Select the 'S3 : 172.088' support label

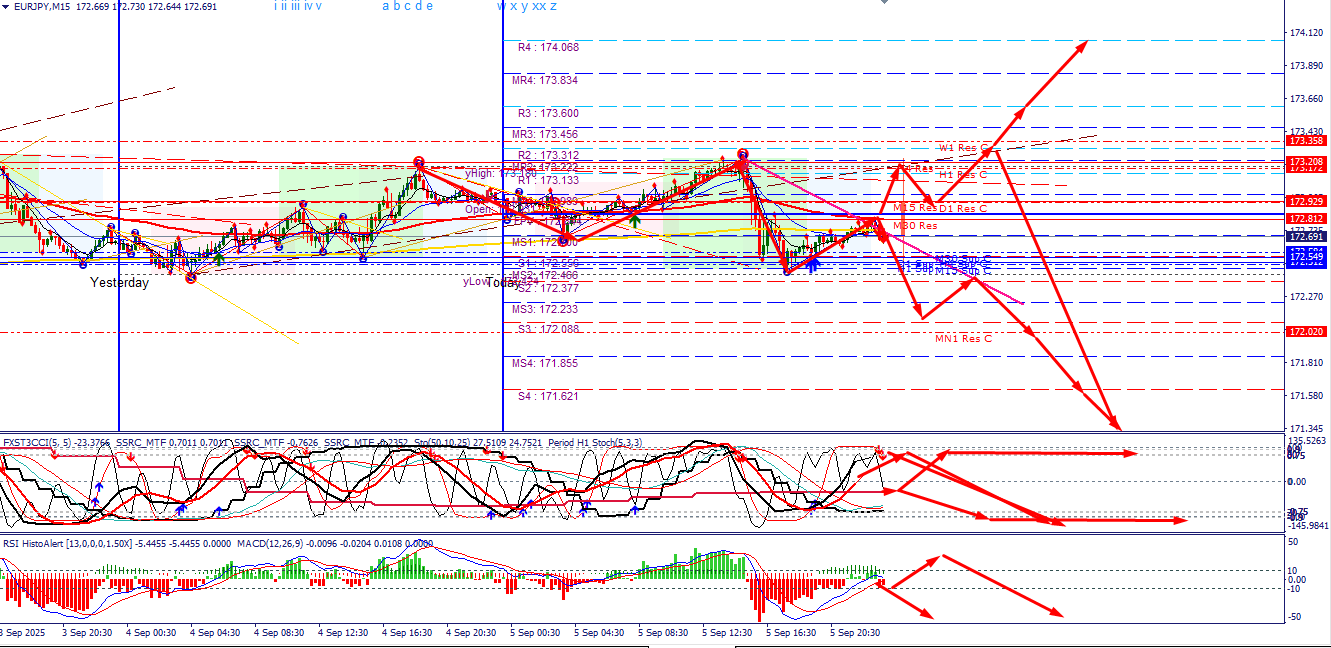548,329
